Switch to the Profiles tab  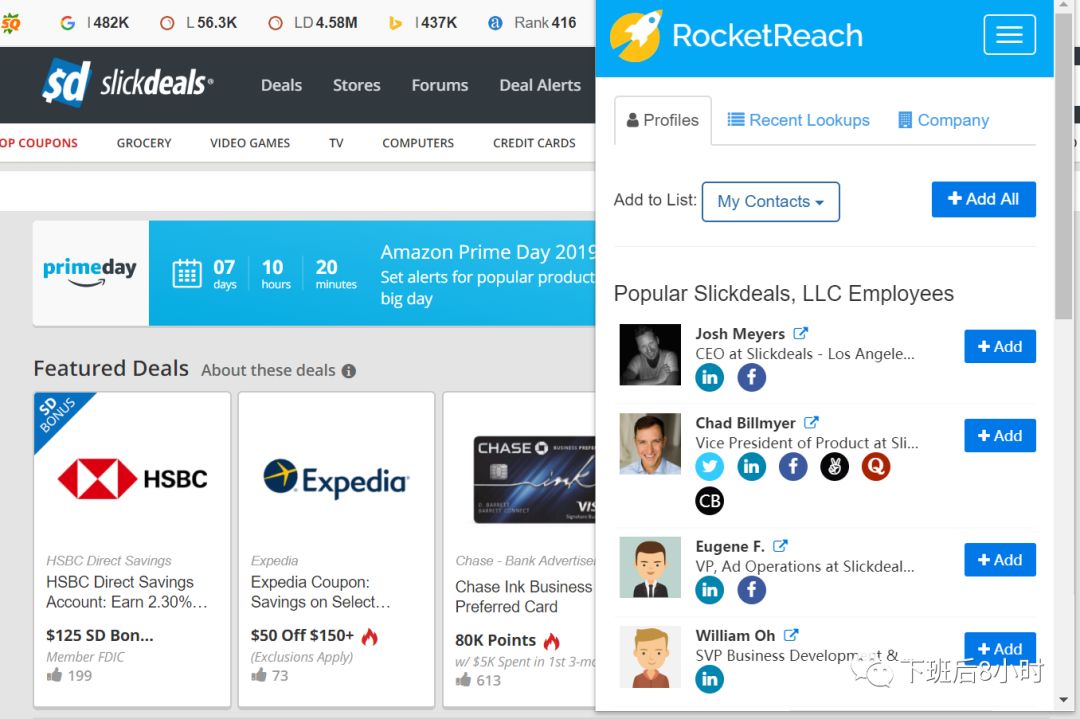coord(663,121)
